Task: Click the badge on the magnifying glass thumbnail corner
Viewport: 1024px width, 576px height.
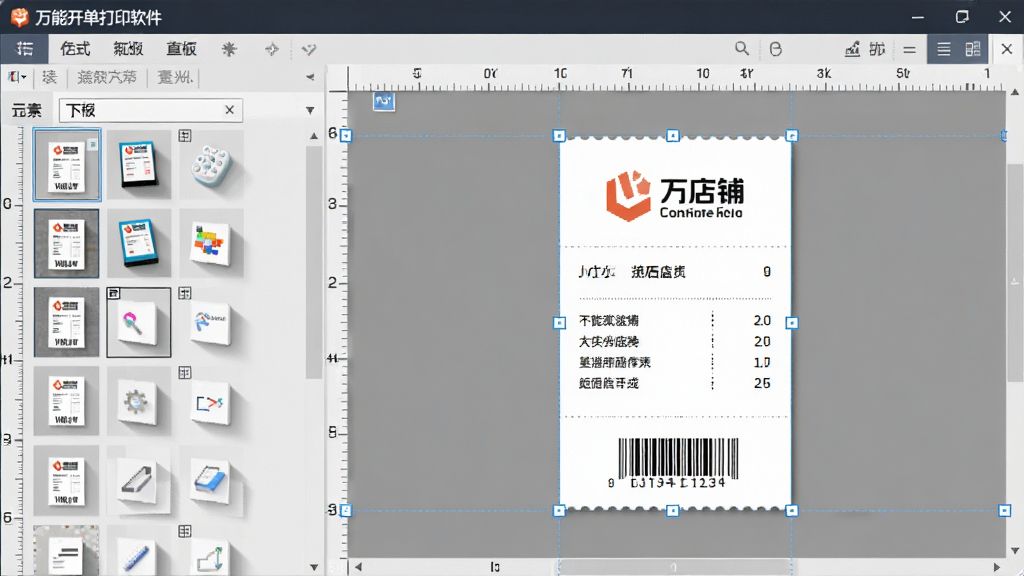Action: point(113,293)
